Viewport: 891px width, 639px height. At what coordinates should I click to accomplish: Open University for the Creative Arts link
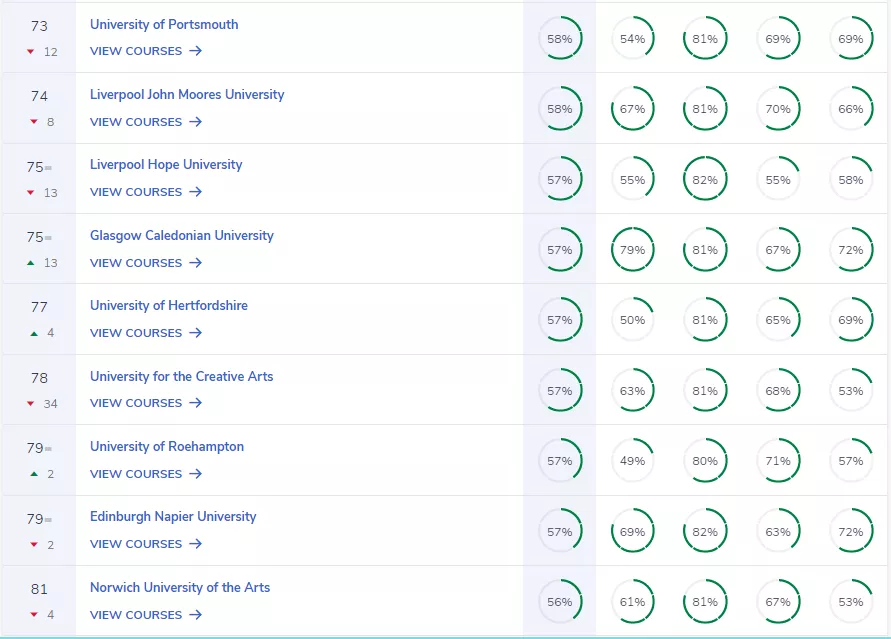pyautogui.click(x=181, y=377)
